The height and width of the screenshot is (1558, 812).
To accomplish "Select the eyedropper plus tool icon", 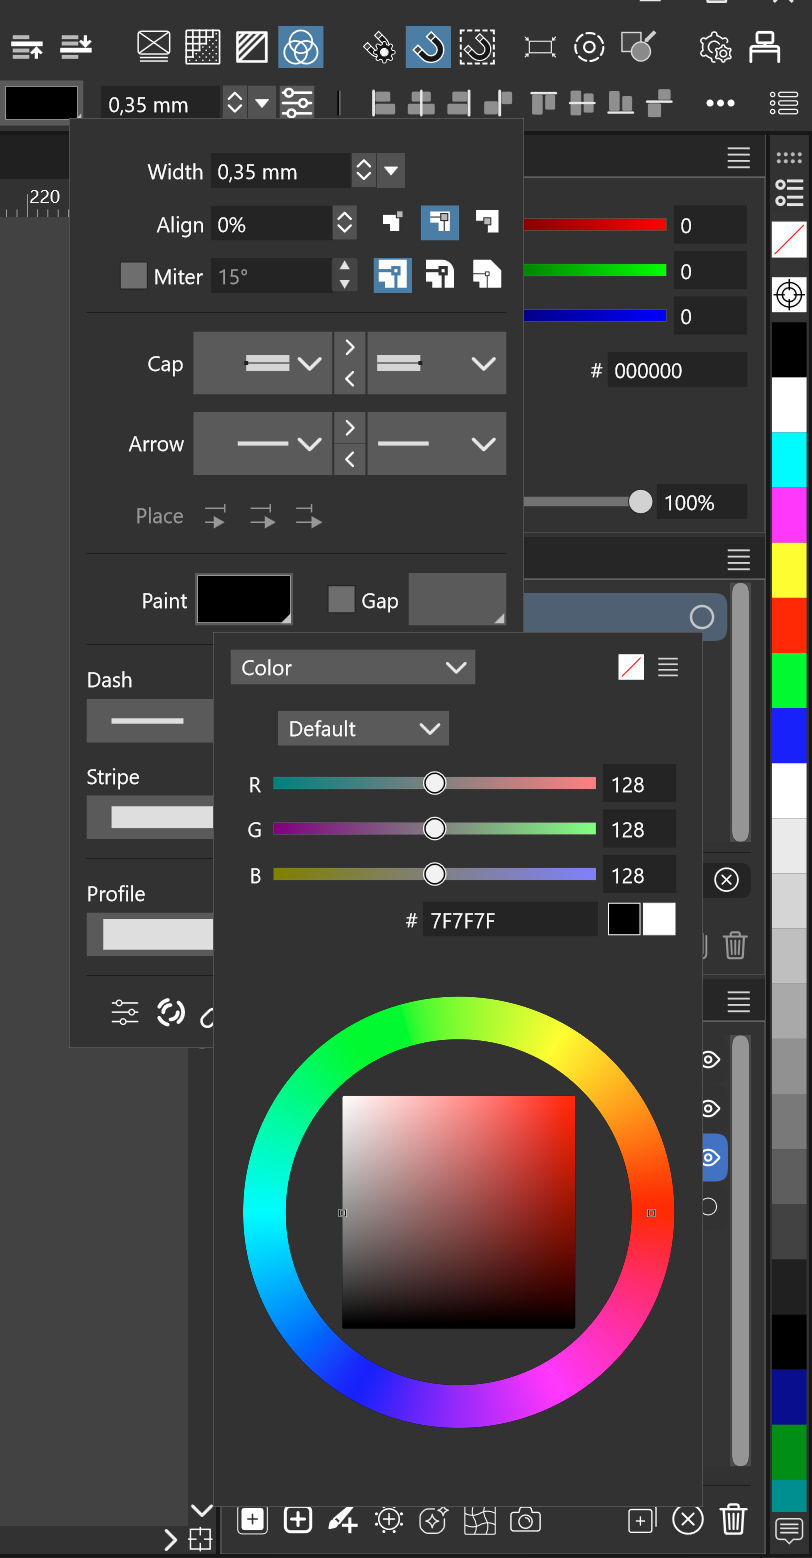I will (x=342, y=1521).
